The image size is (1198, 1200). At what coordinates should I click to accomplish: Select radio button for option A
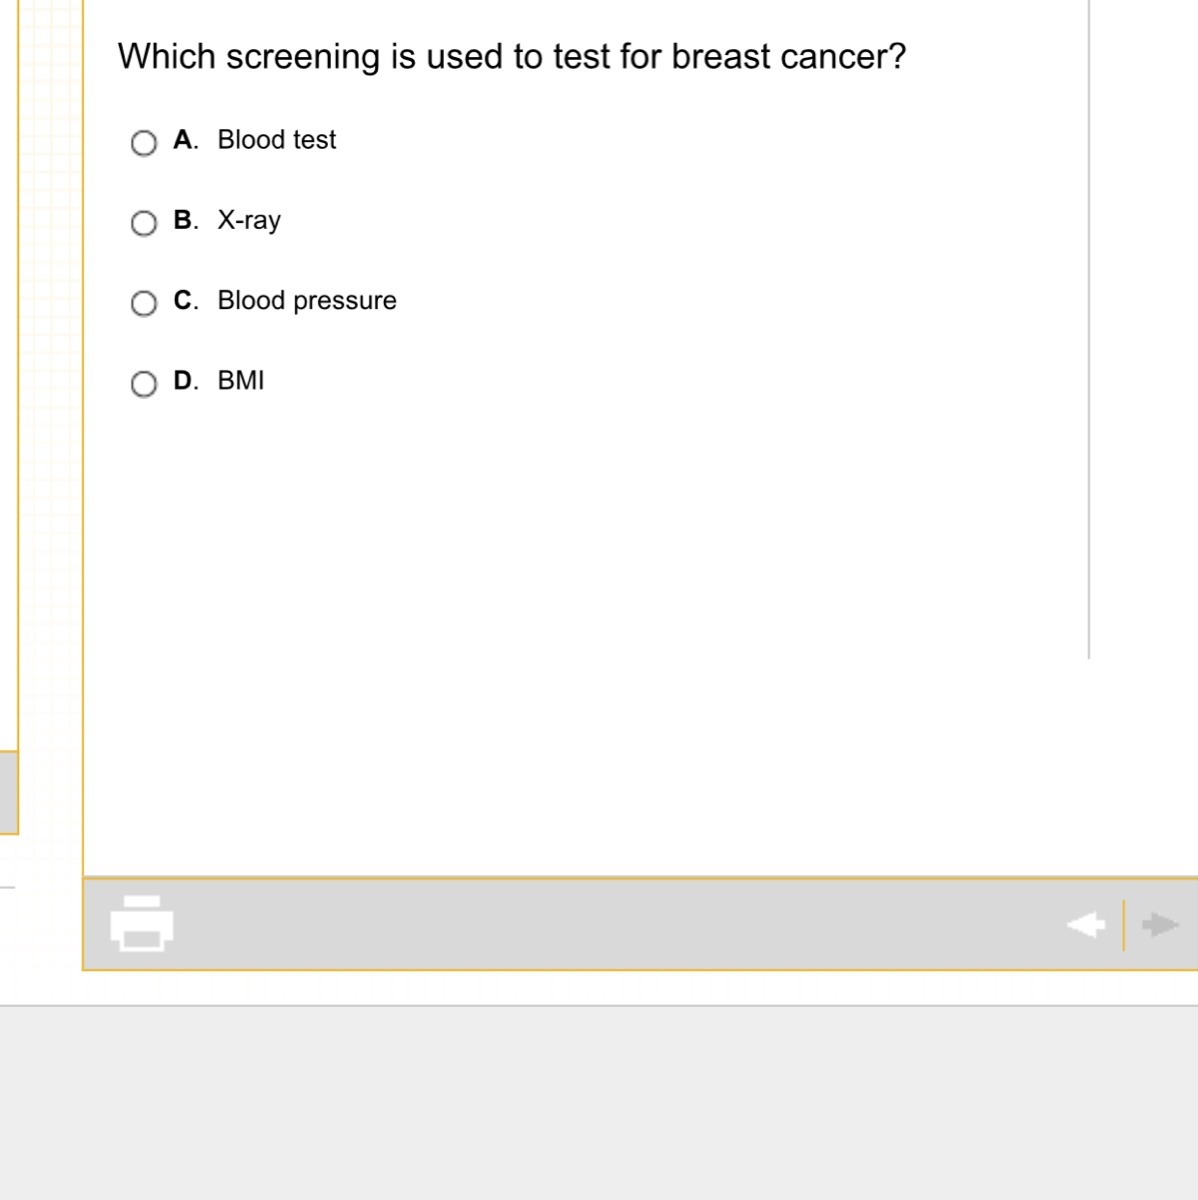[x=144, y=143]
